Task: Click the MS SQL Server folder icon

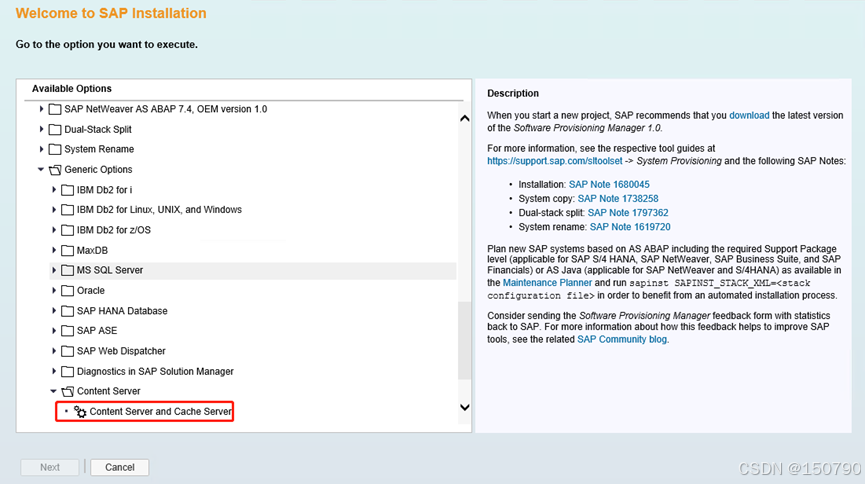Action: click(x=67, y=270)
